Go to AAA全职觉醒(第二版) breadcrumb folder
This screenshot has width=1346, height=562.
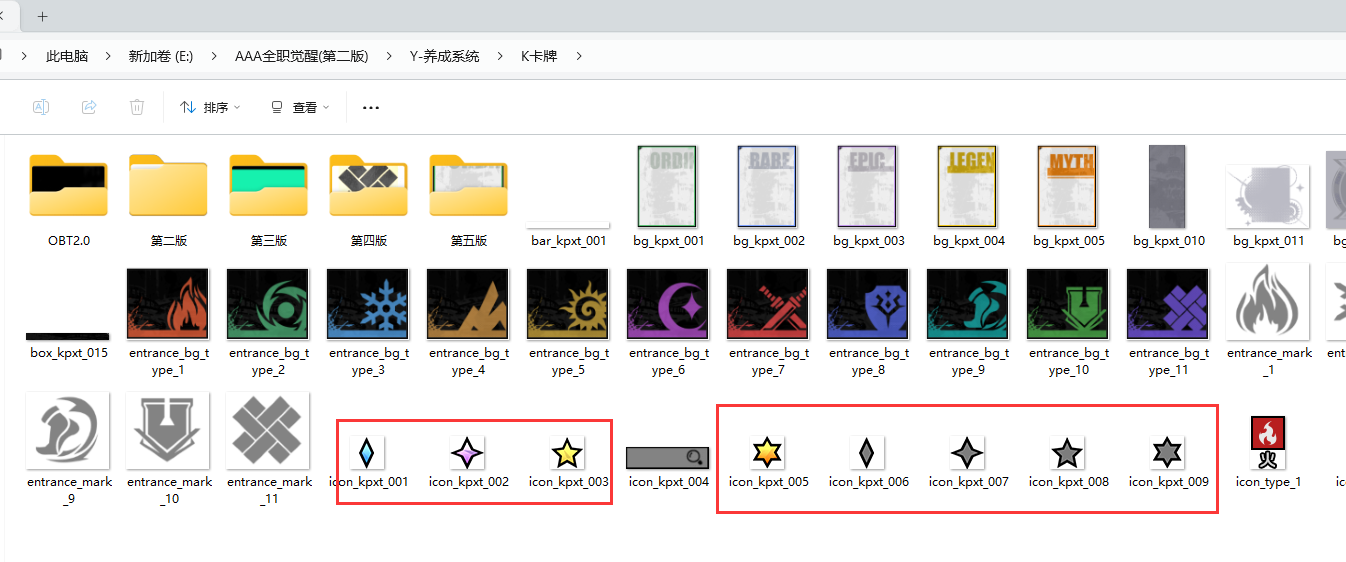(x=301, y=57)
